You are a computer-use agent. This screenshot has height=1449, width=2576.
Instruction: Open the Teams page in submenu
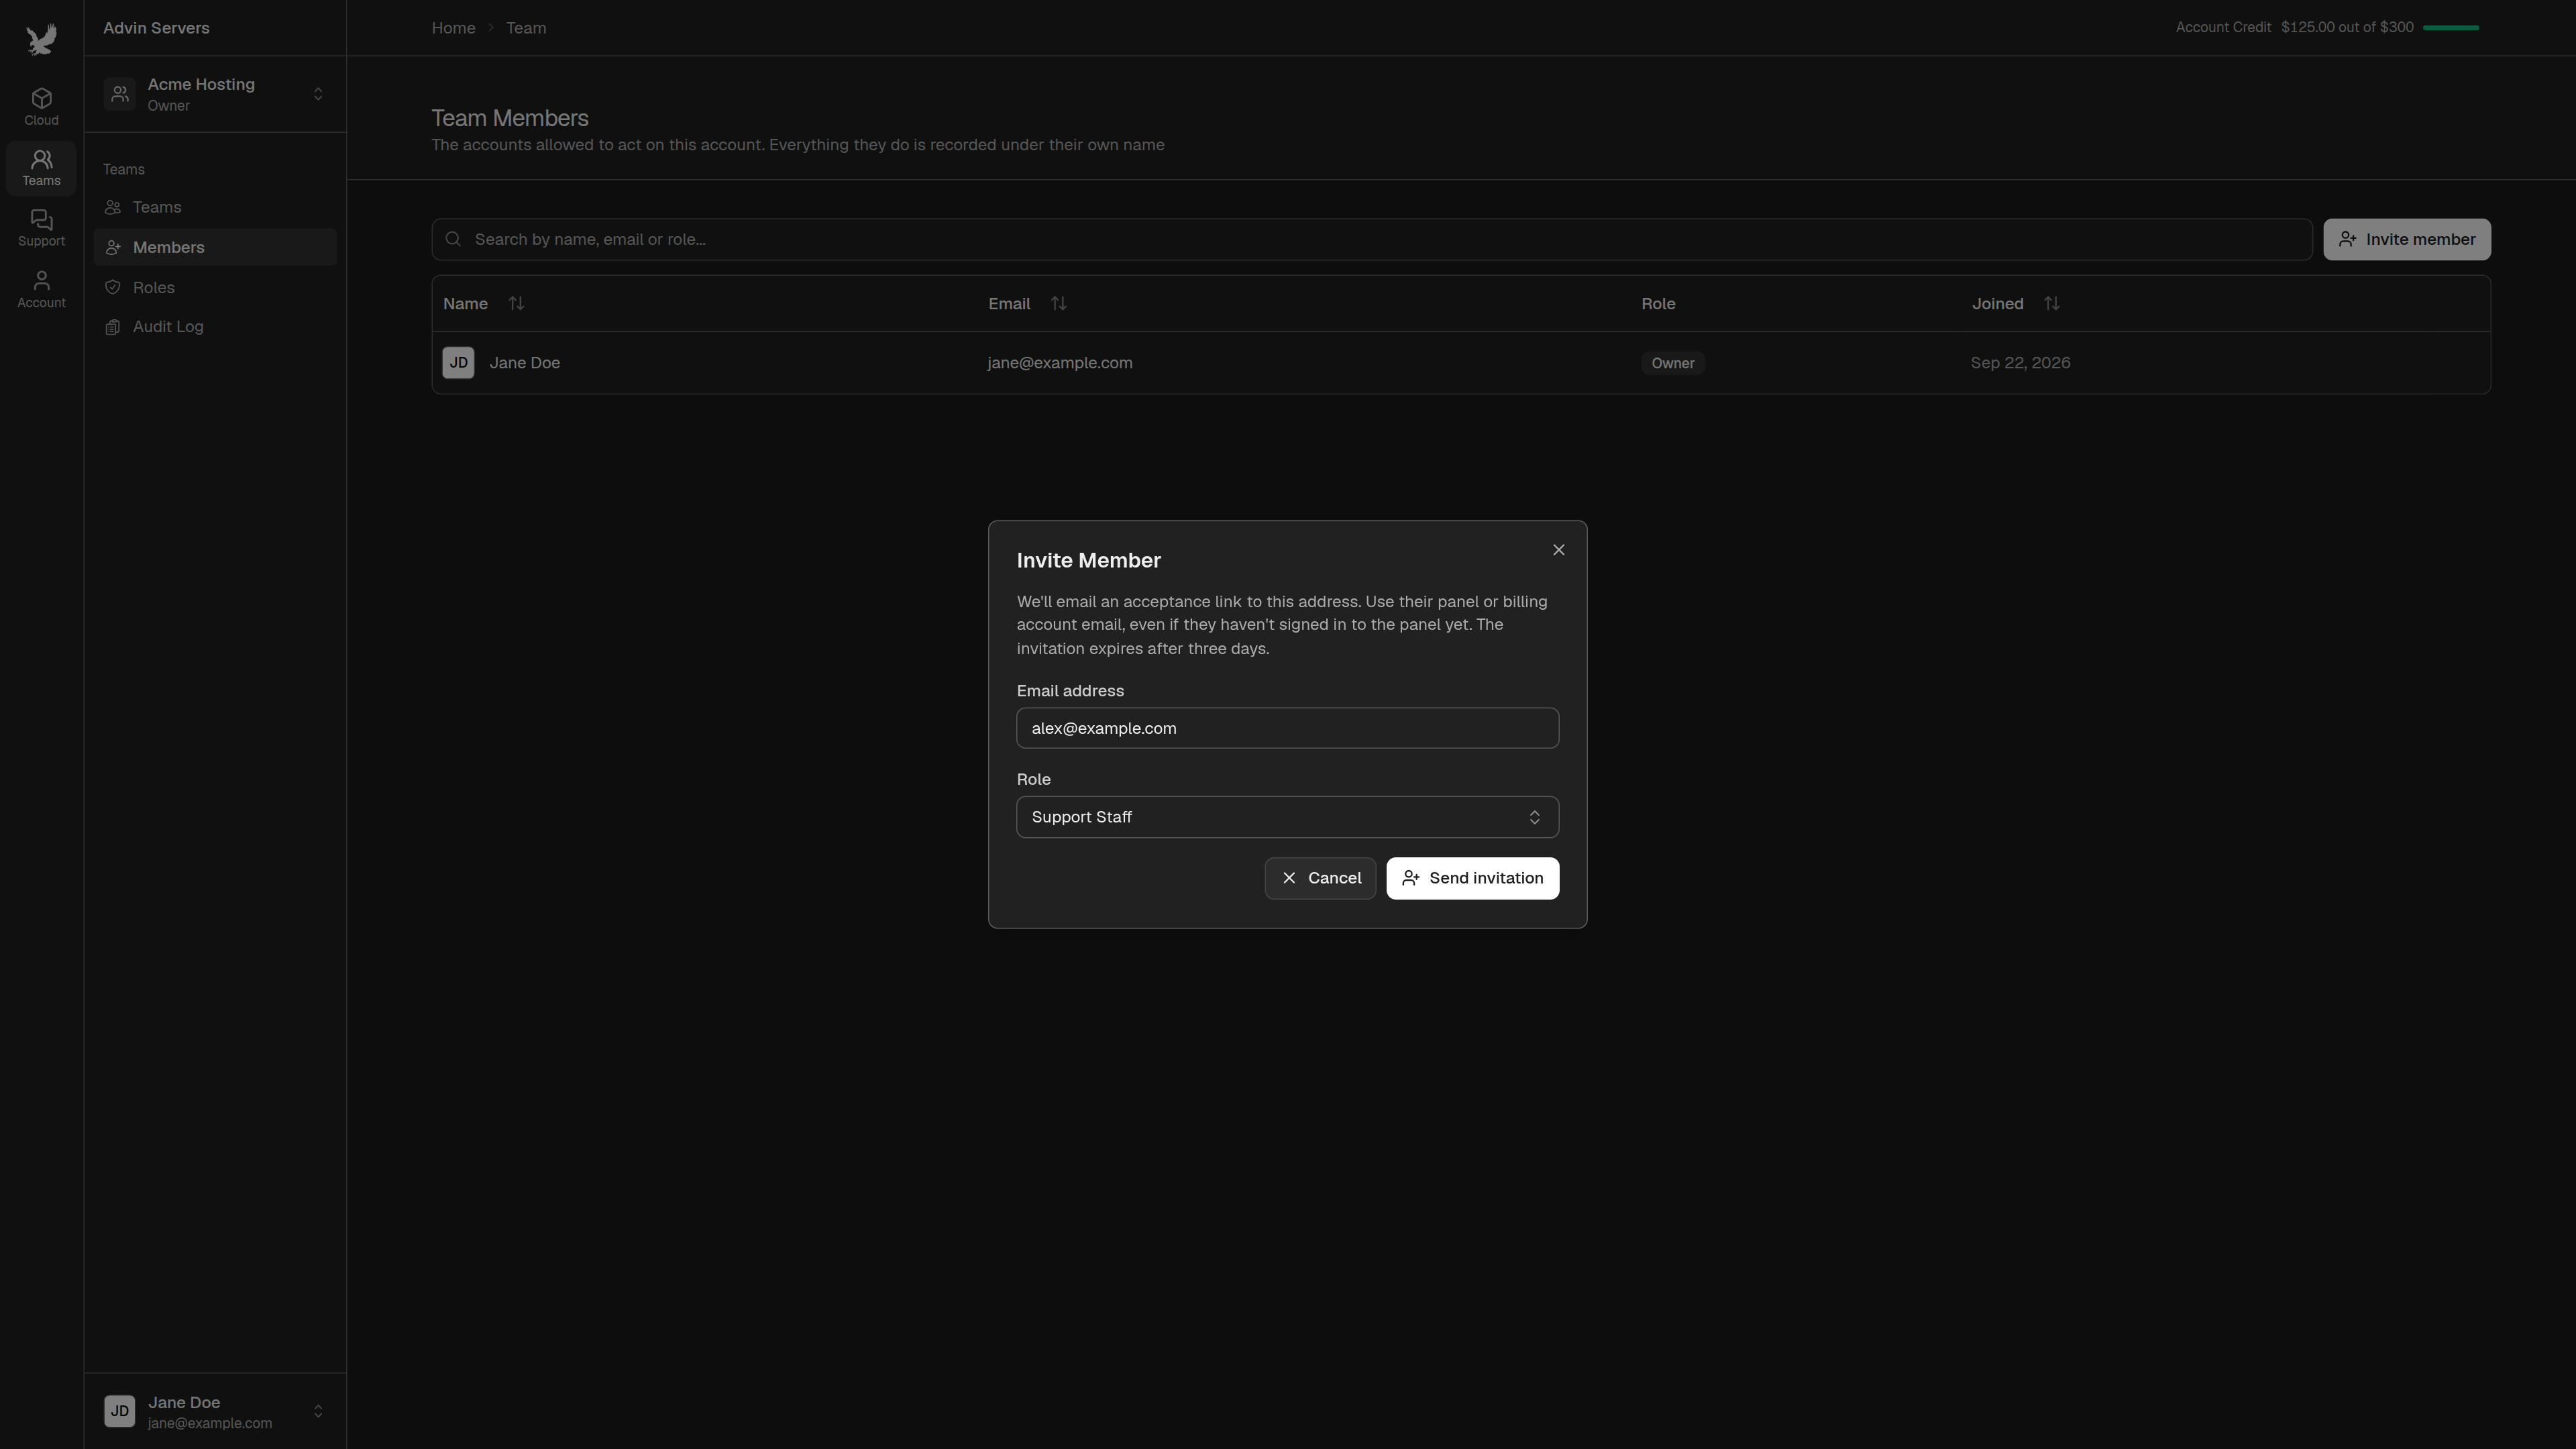click(x=215, y=207)
